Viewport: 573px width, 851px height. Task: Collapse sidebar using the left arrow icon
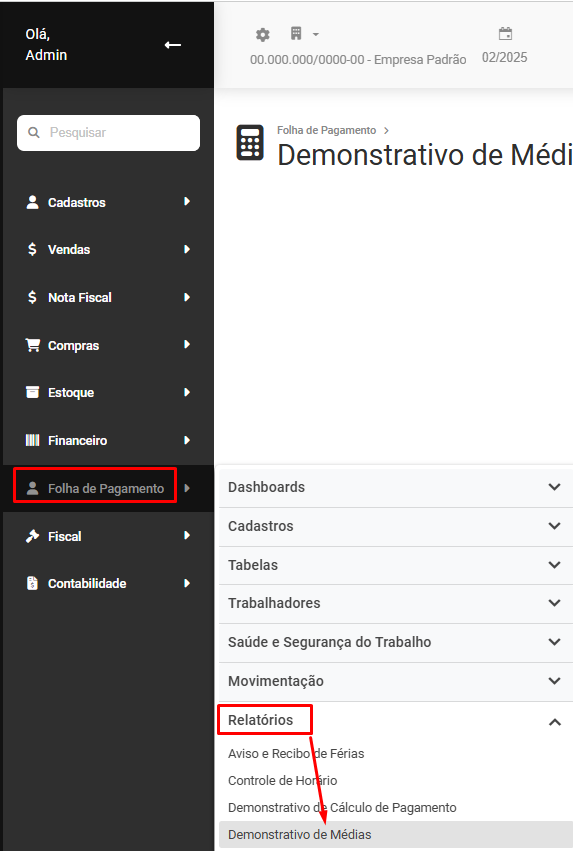click(x=173, y=45)
